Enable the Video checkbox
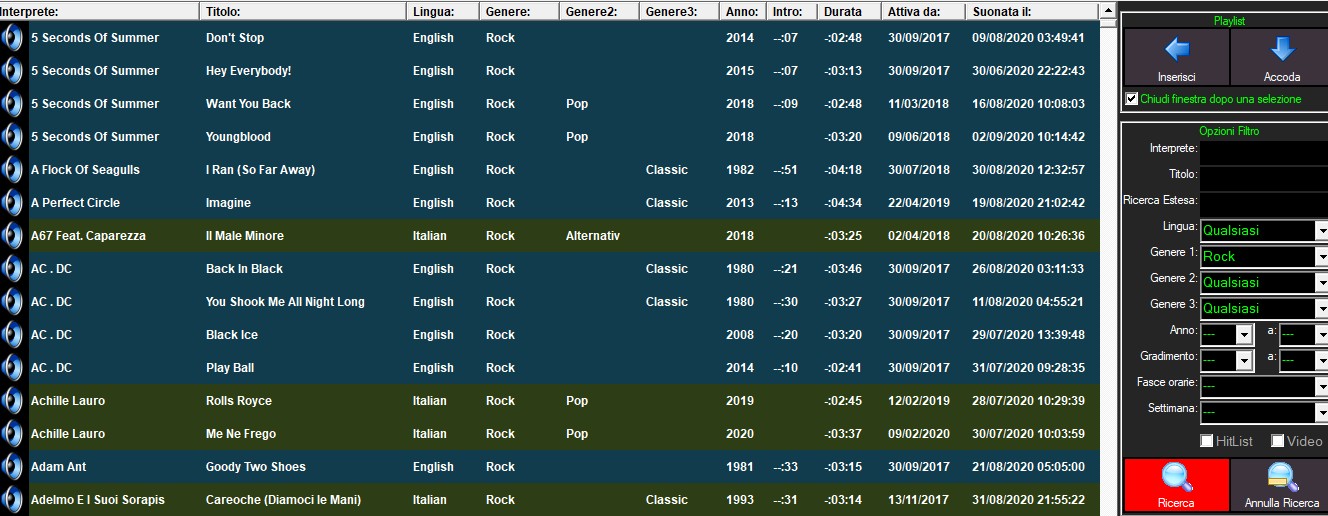 coord(1277,441)
